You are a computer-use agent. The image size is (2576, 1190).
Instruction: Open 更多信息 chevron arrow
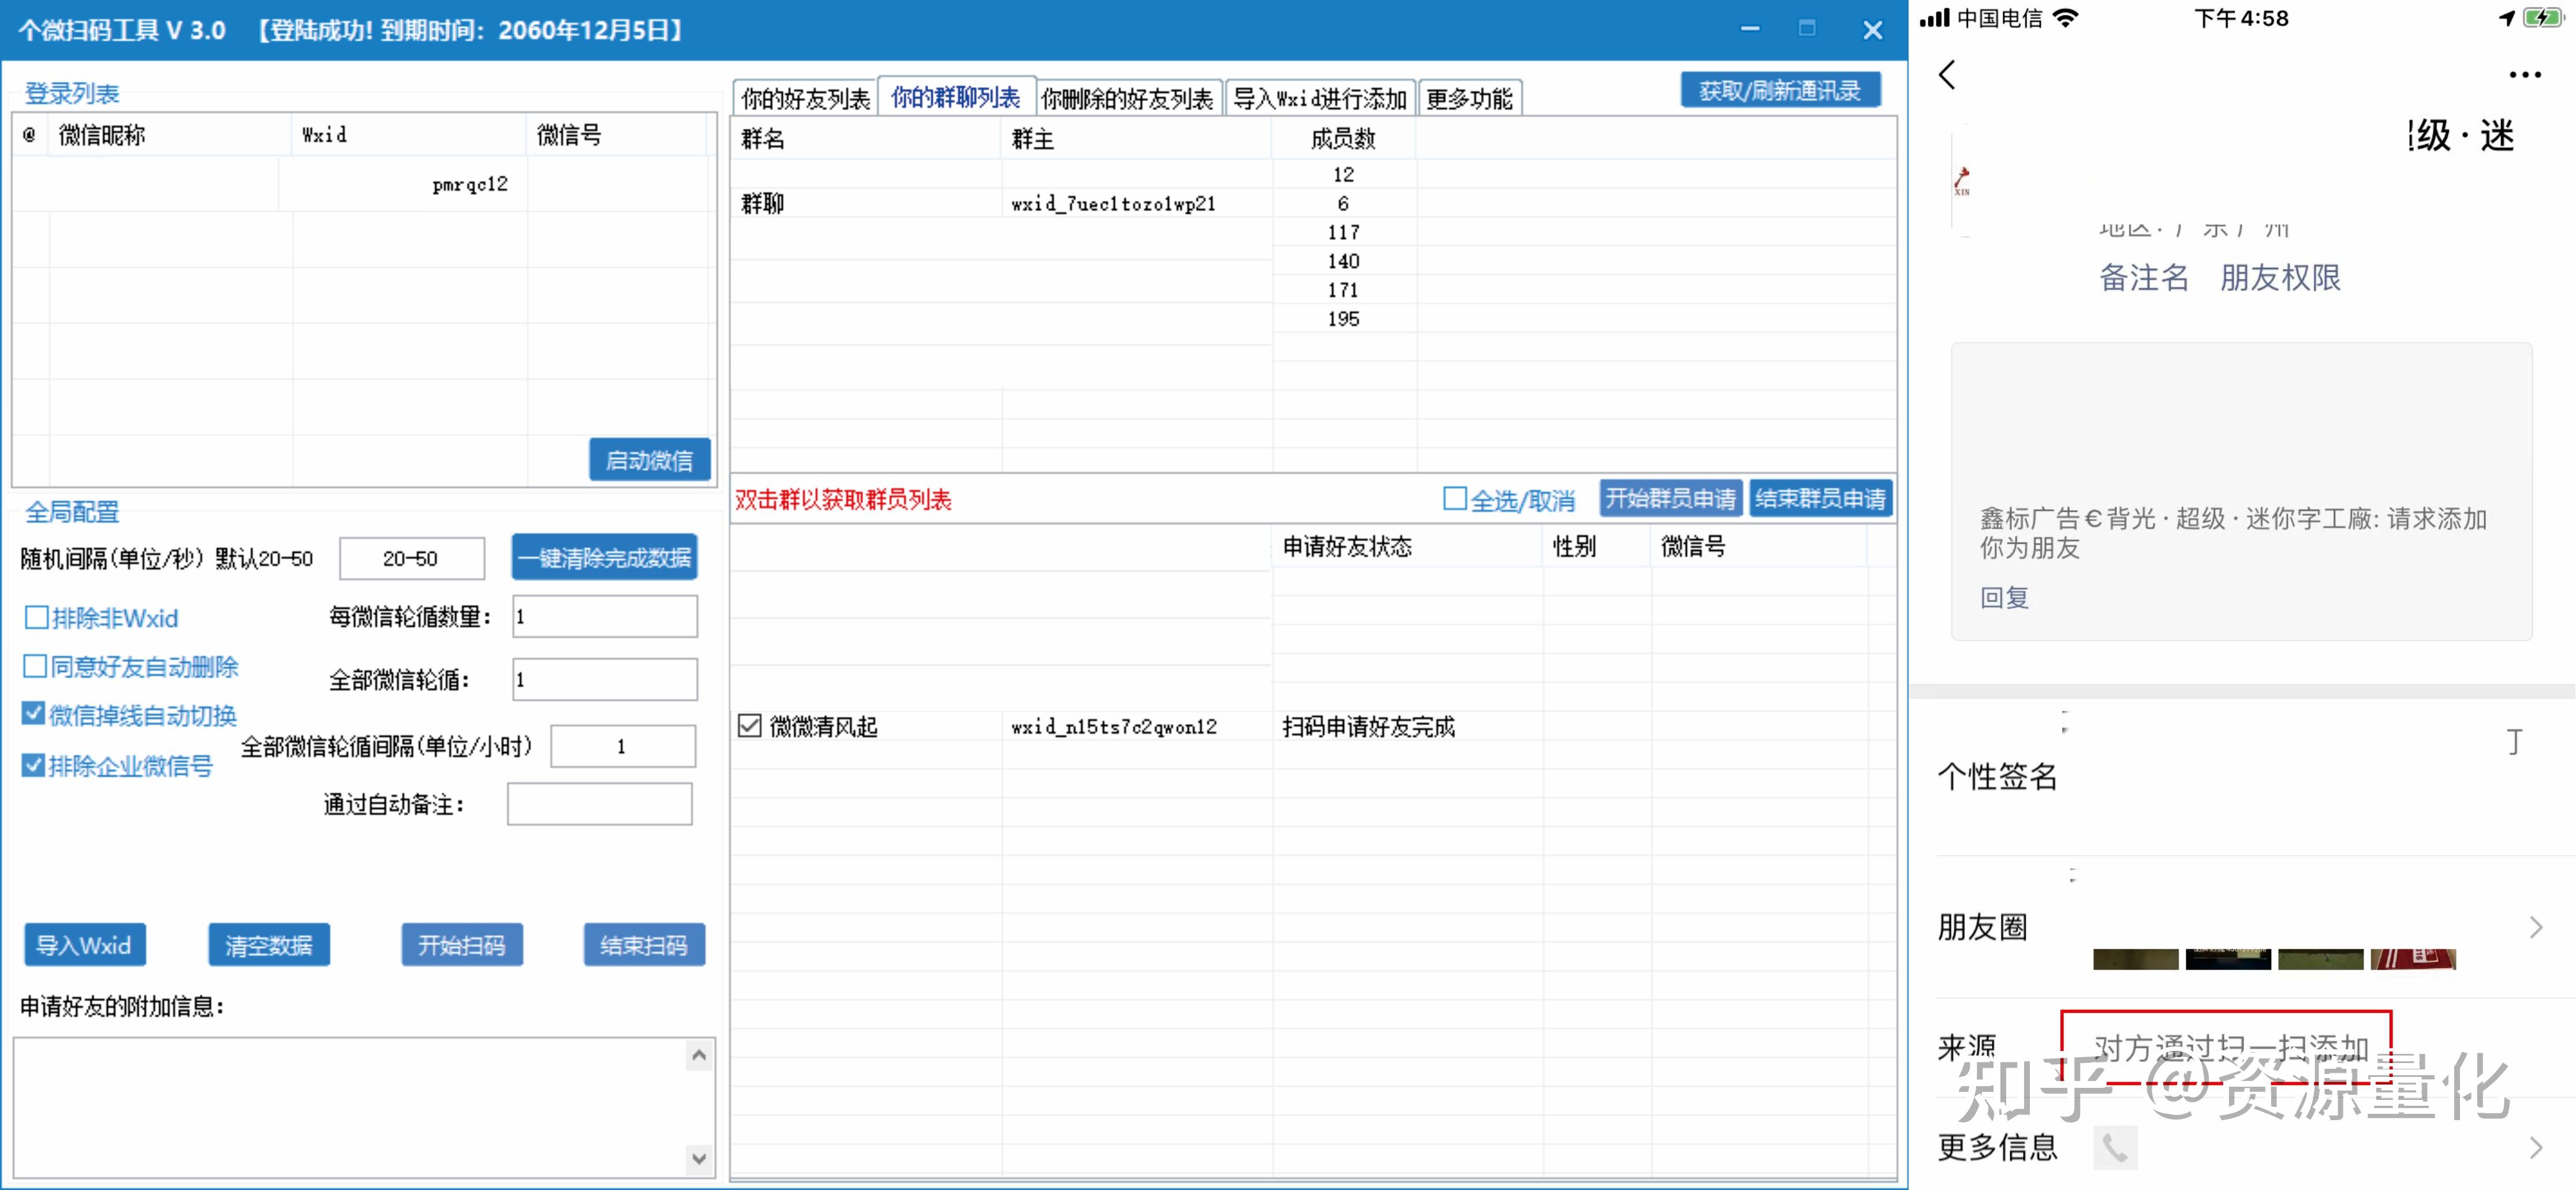pyautogui.click(x=2535, y=1147)
